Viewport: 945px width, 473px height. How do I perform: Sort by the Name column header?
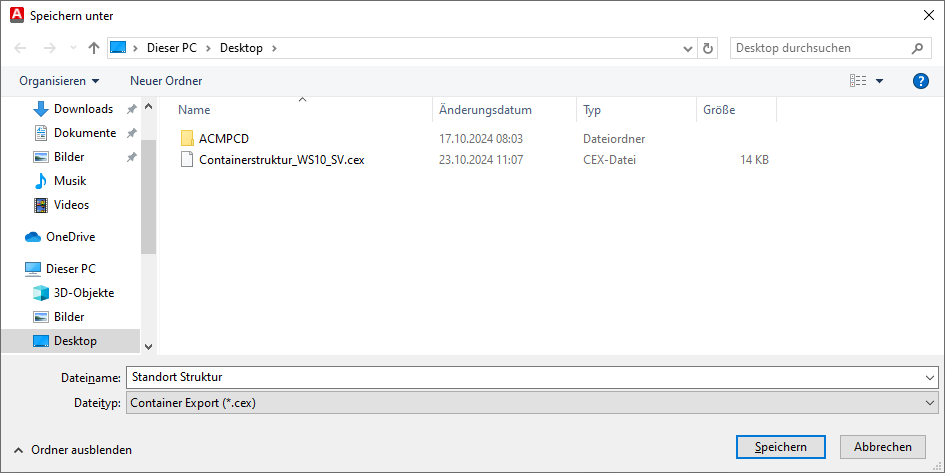point(194,110)
